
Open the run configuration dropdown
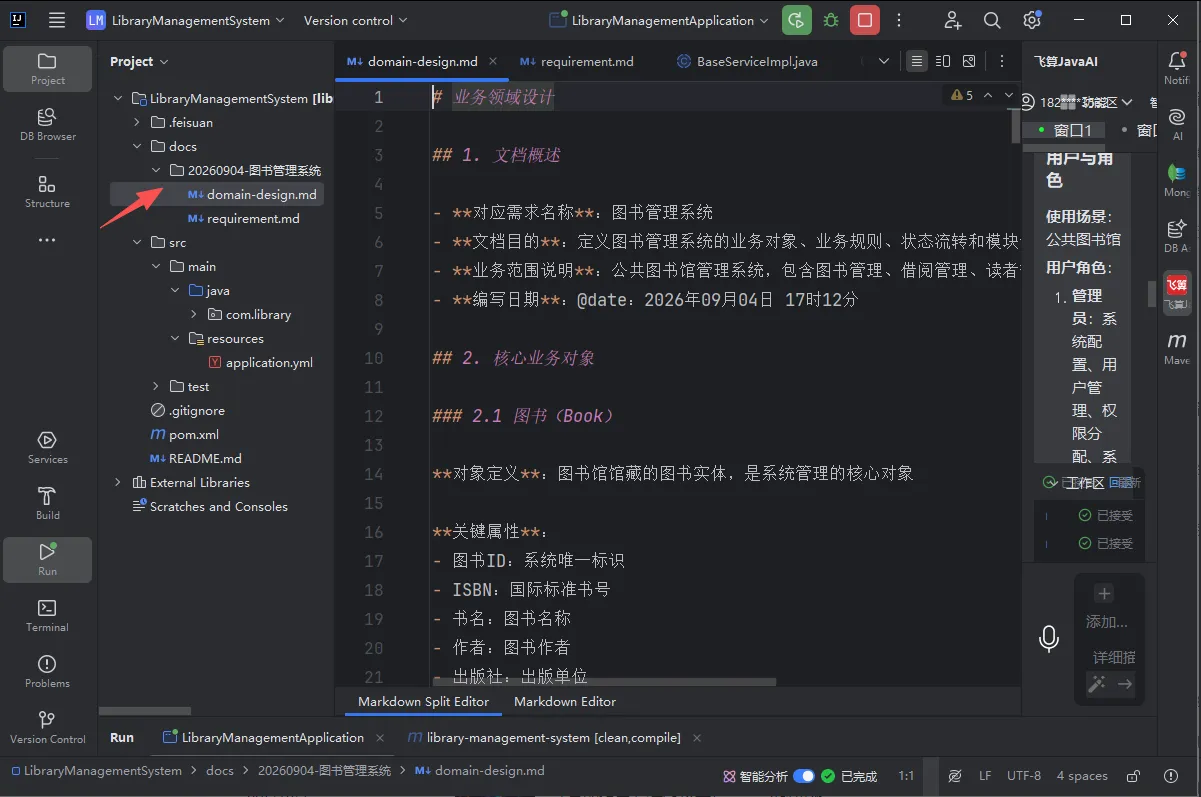pos(660,20)
